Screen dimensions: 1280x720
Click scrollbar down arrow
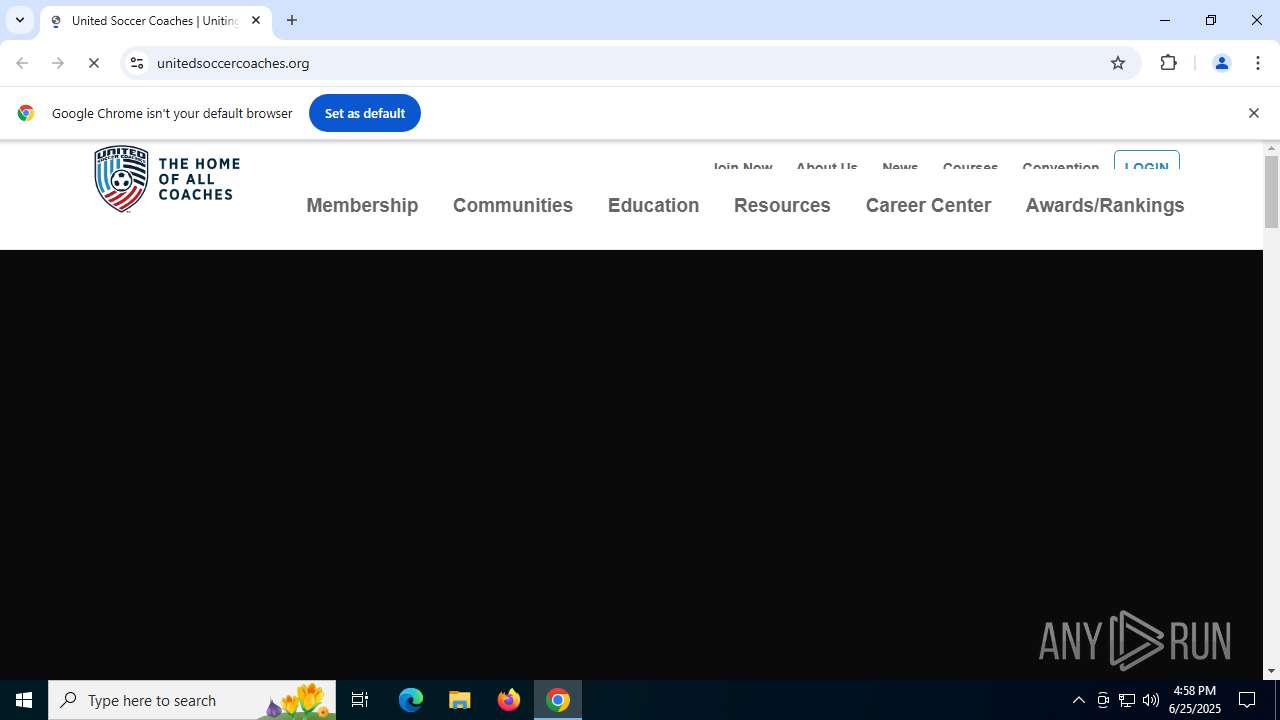[1271, 671]
